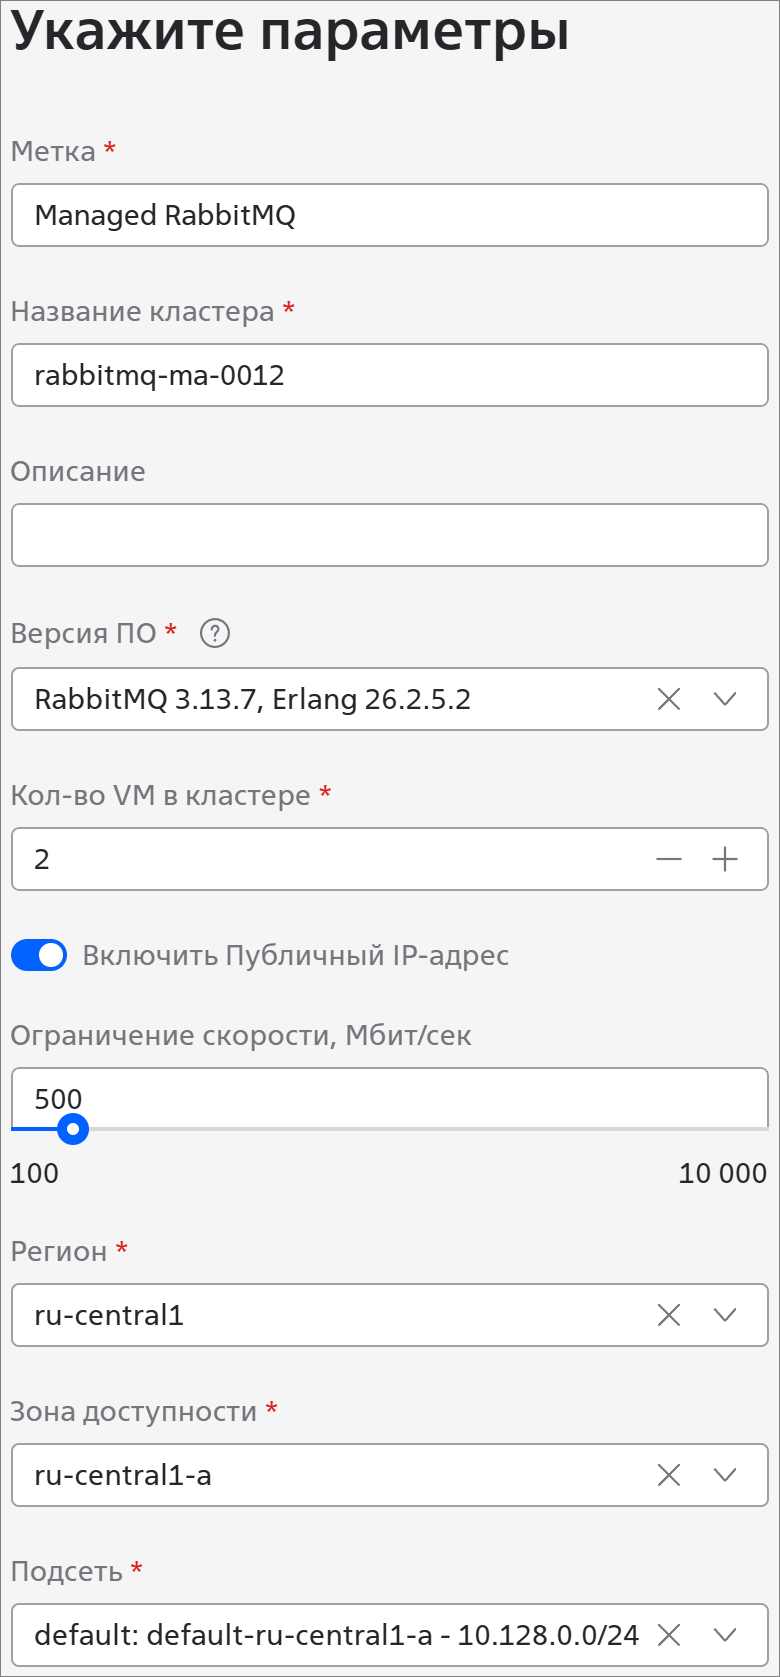Viewport: 780px width, 1677px height.
Task: Clear the RabbitMQ version selection
Action: coord(669,699)
